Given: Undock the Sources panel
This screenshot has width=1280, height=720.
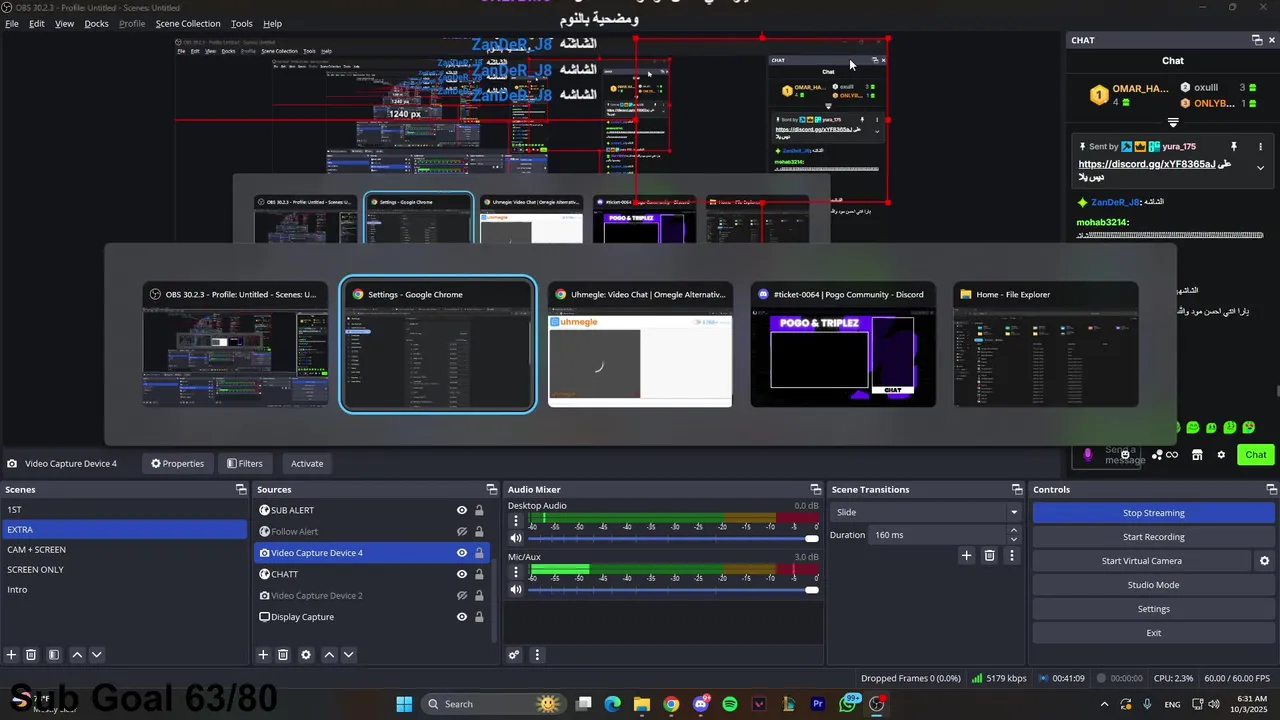Looking at the screenshot, I should tap(491, 489).
